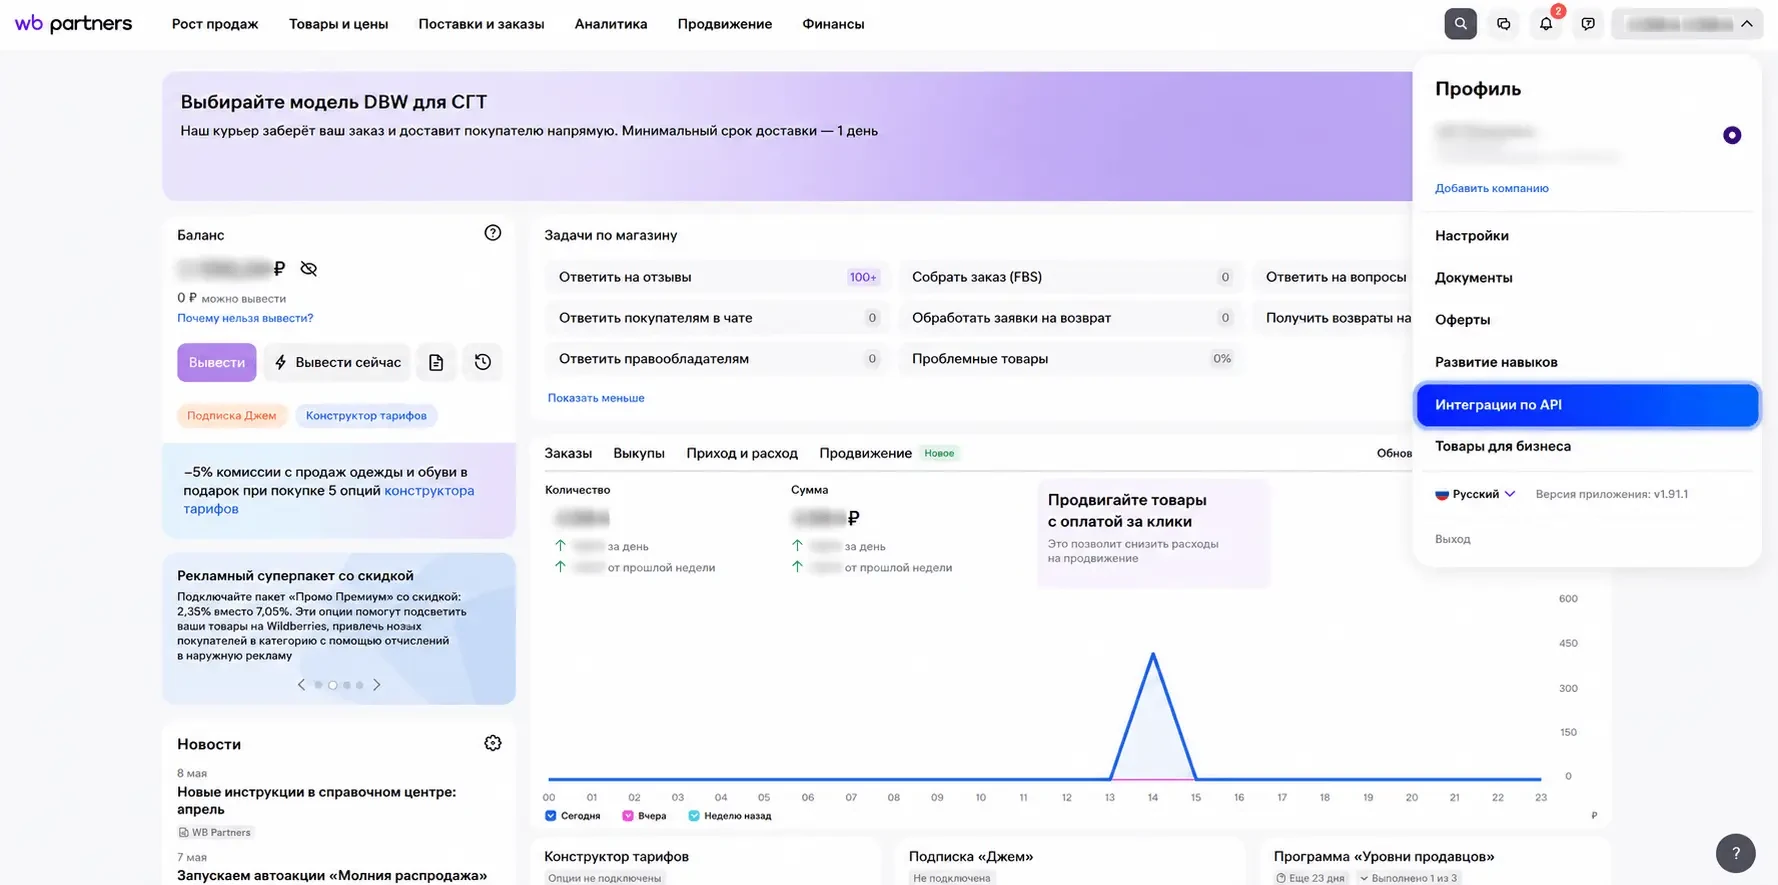Viewport: 1778px width, 885px height.
Task: Open the Аналитика menu
Action: click(x=611, y=24)
